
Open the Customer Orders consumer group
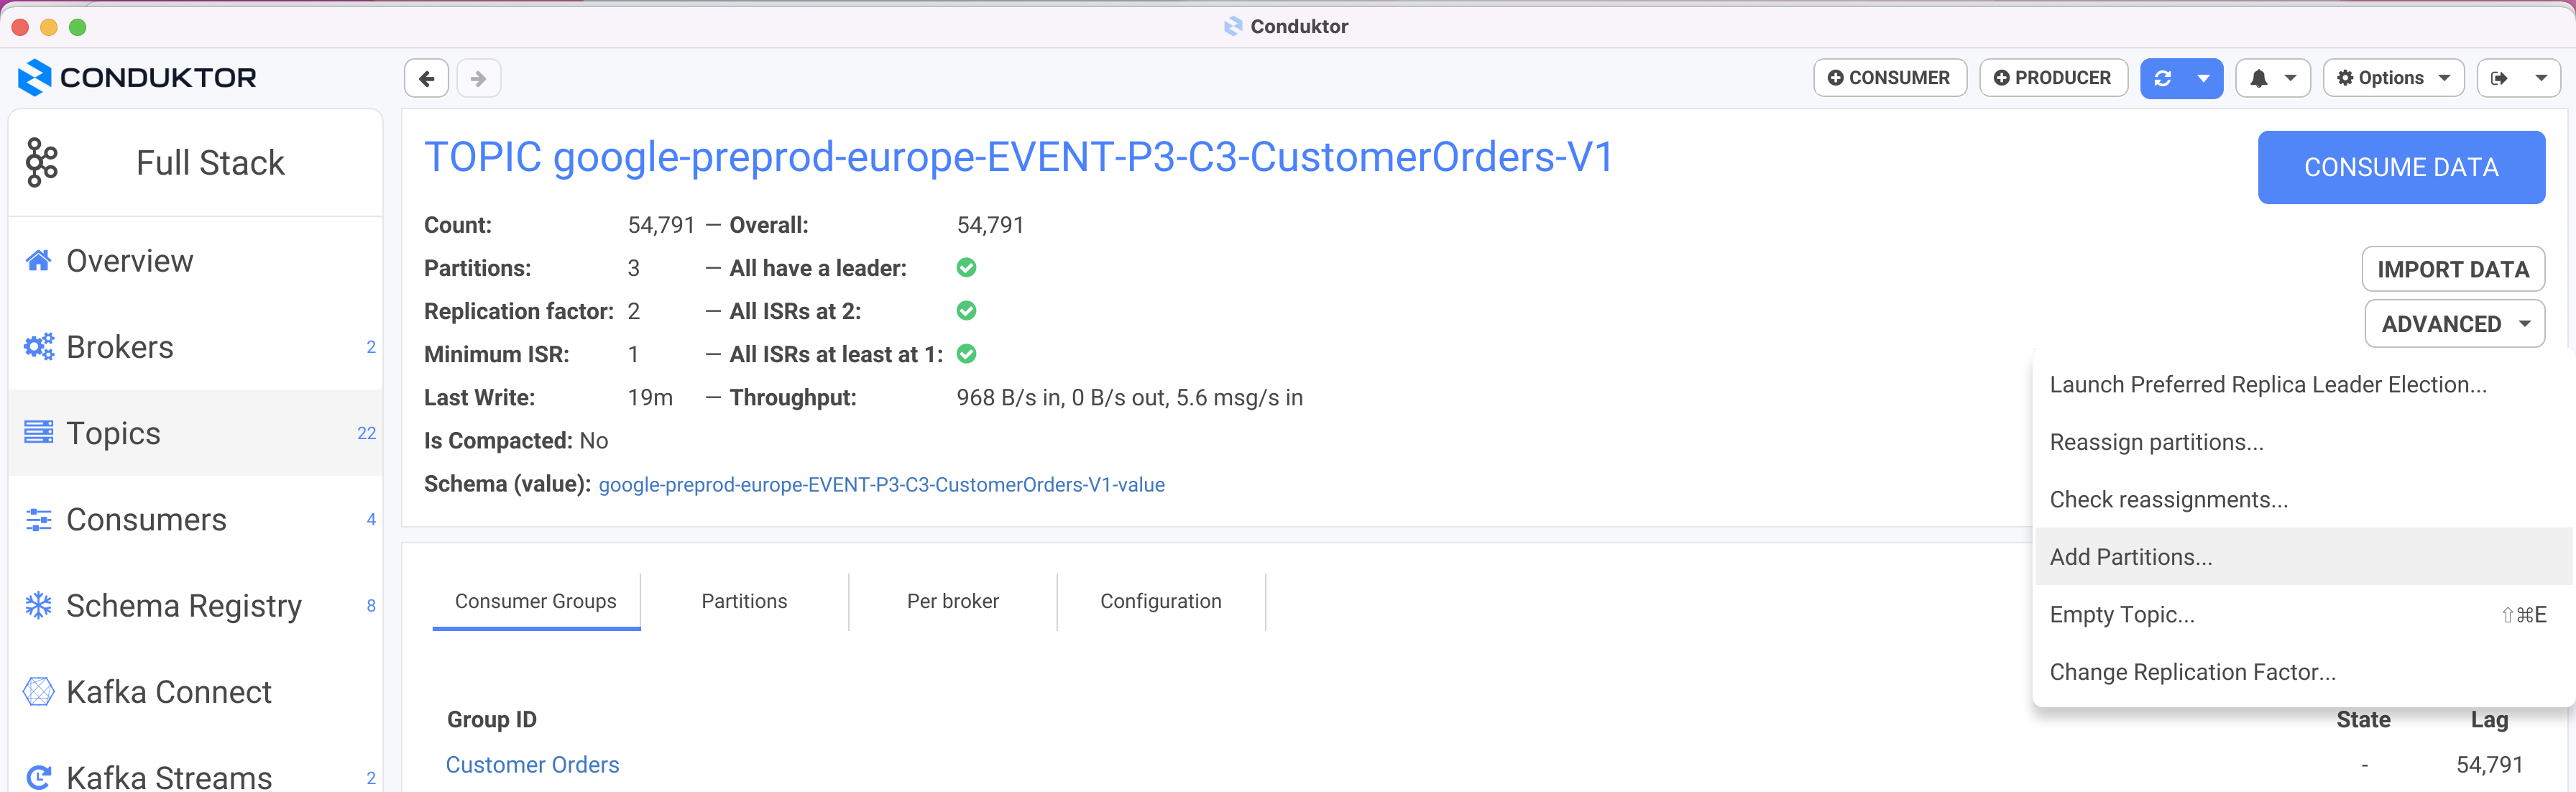[532, 765]
